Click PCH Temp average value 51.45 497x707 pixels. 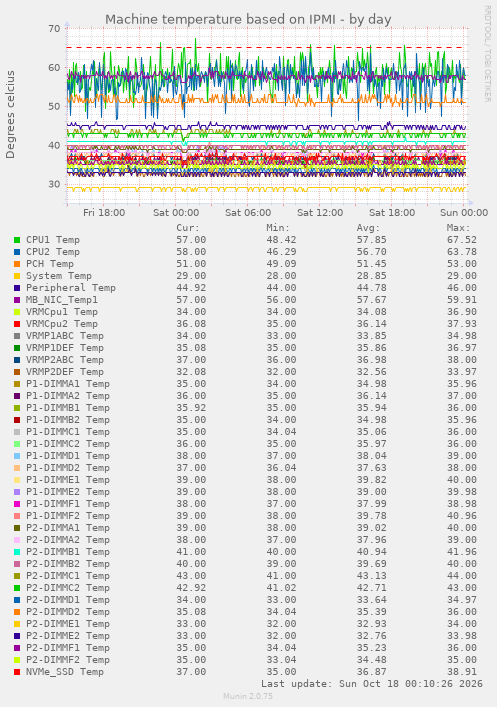coord(371,264)
